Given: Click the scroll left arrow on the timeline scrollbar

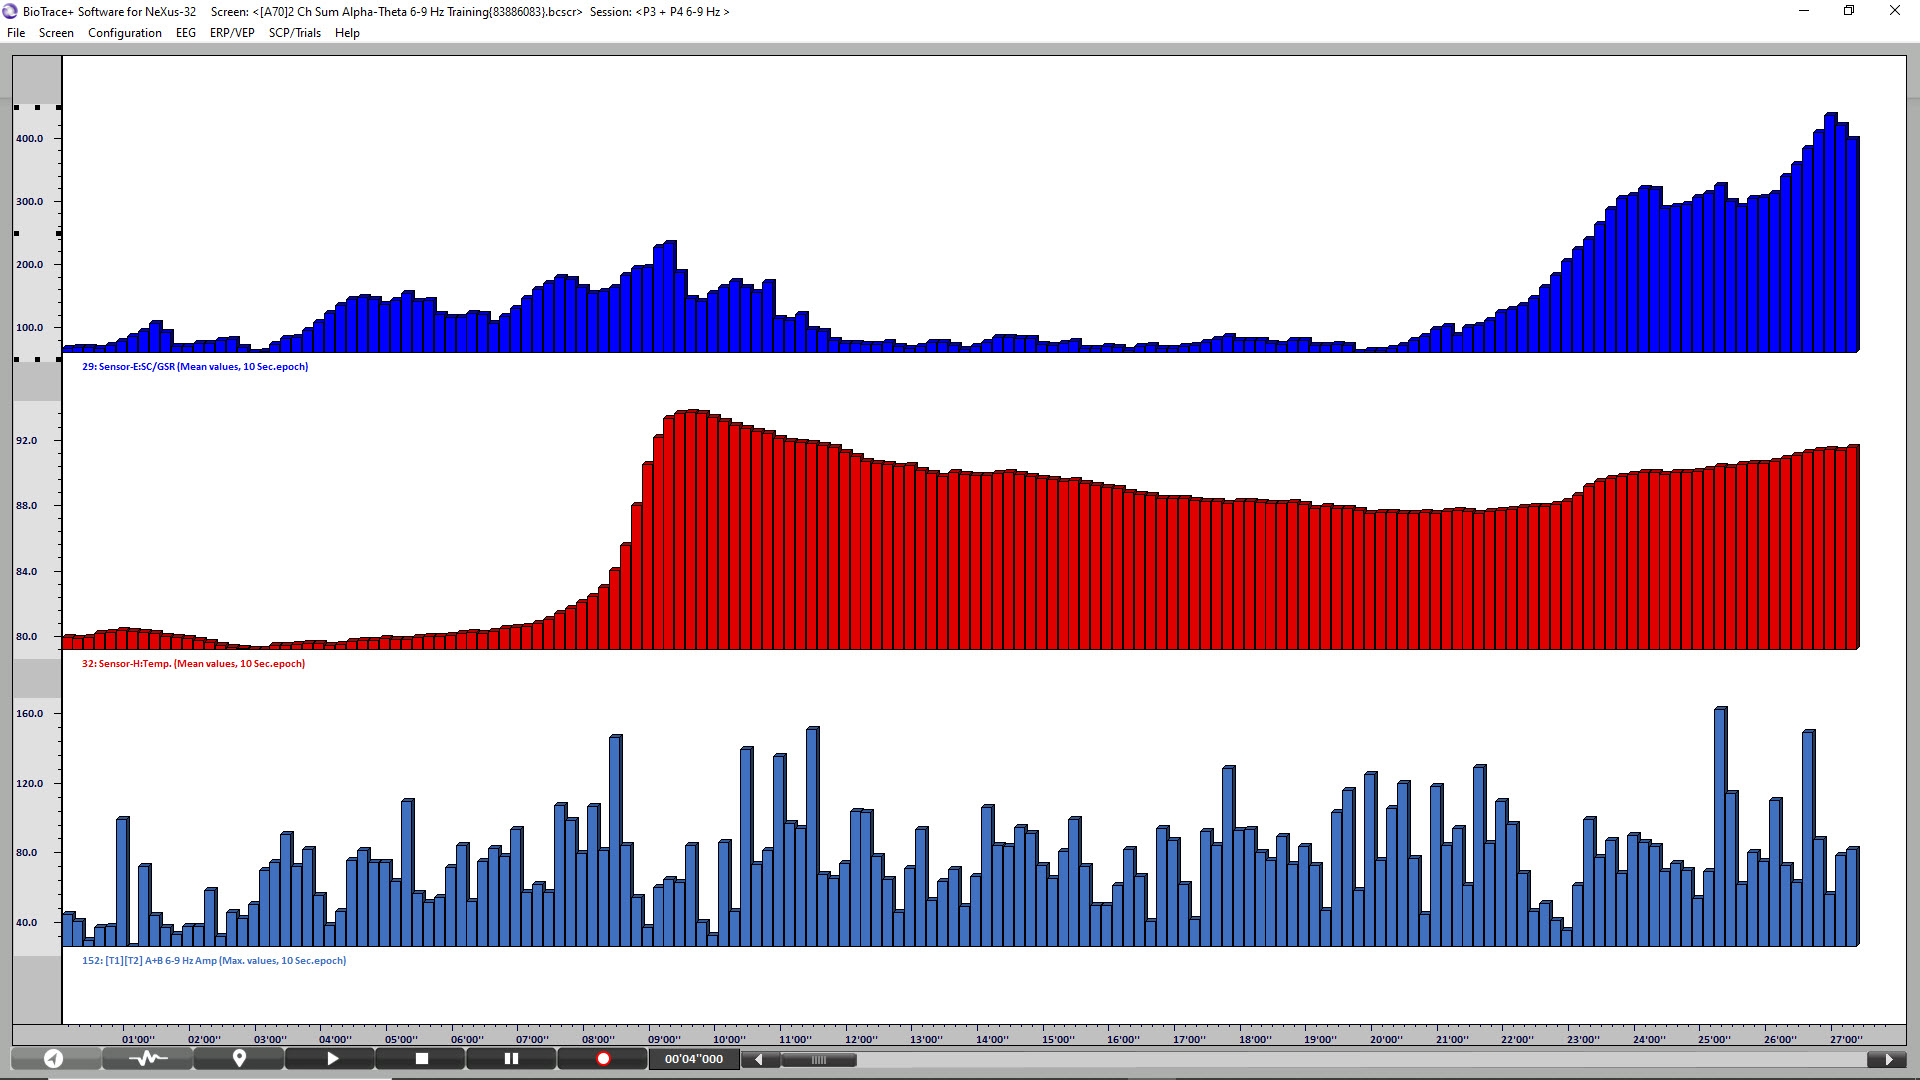Looking at the screenshot, I should click(759, 1059).
